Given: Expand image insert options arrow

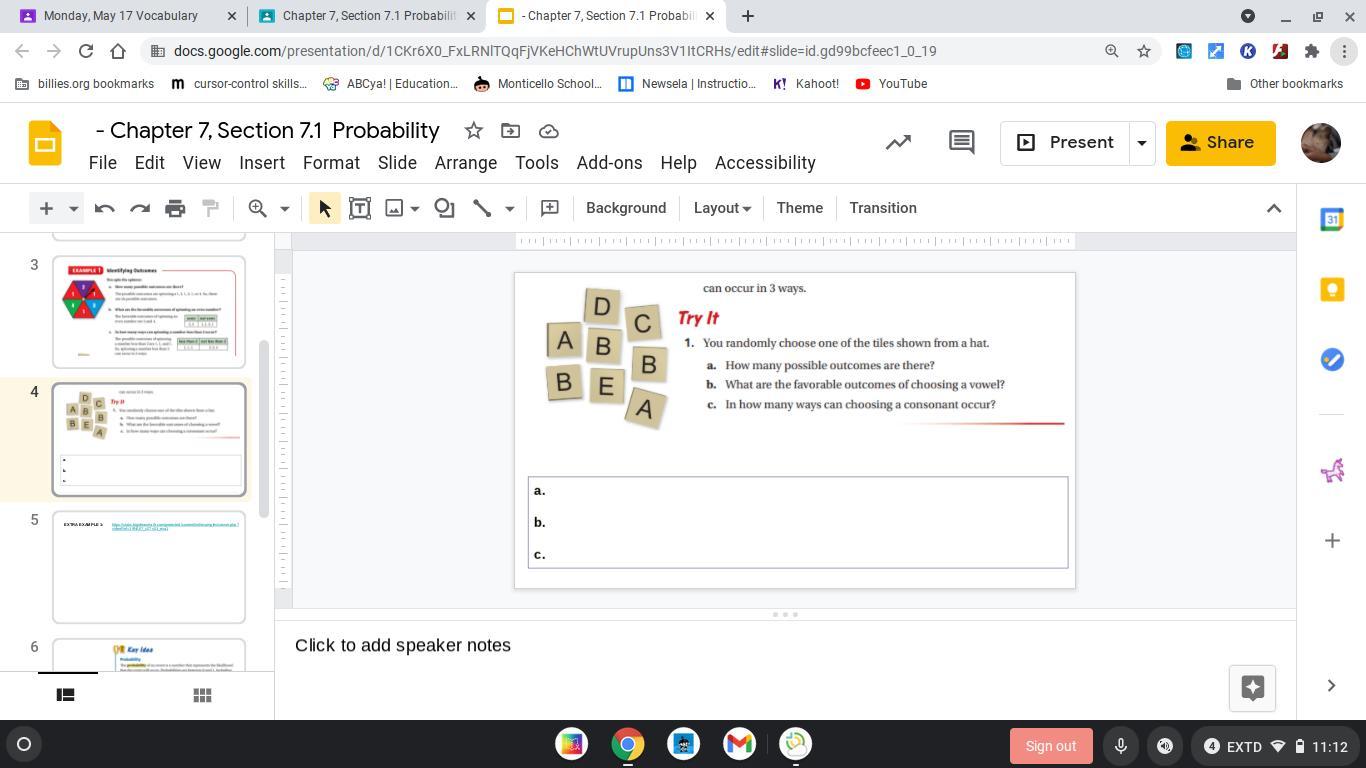Looking at the screenshot, I should tap(415, 208).
